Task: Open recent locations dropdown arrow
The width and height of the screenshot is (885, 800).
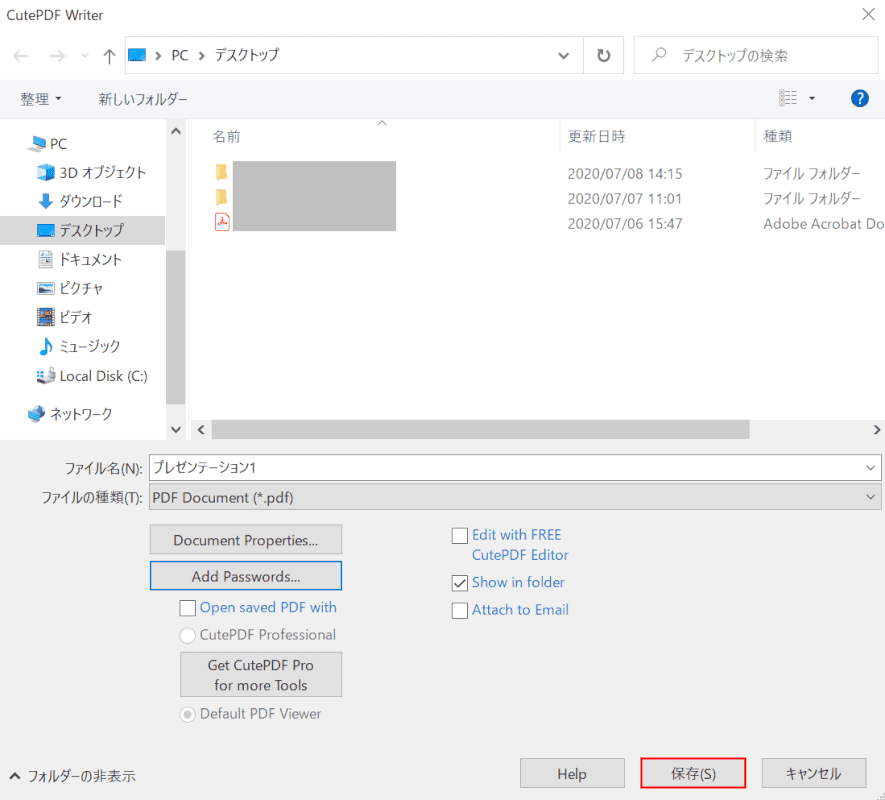Action: click(85, 55)
